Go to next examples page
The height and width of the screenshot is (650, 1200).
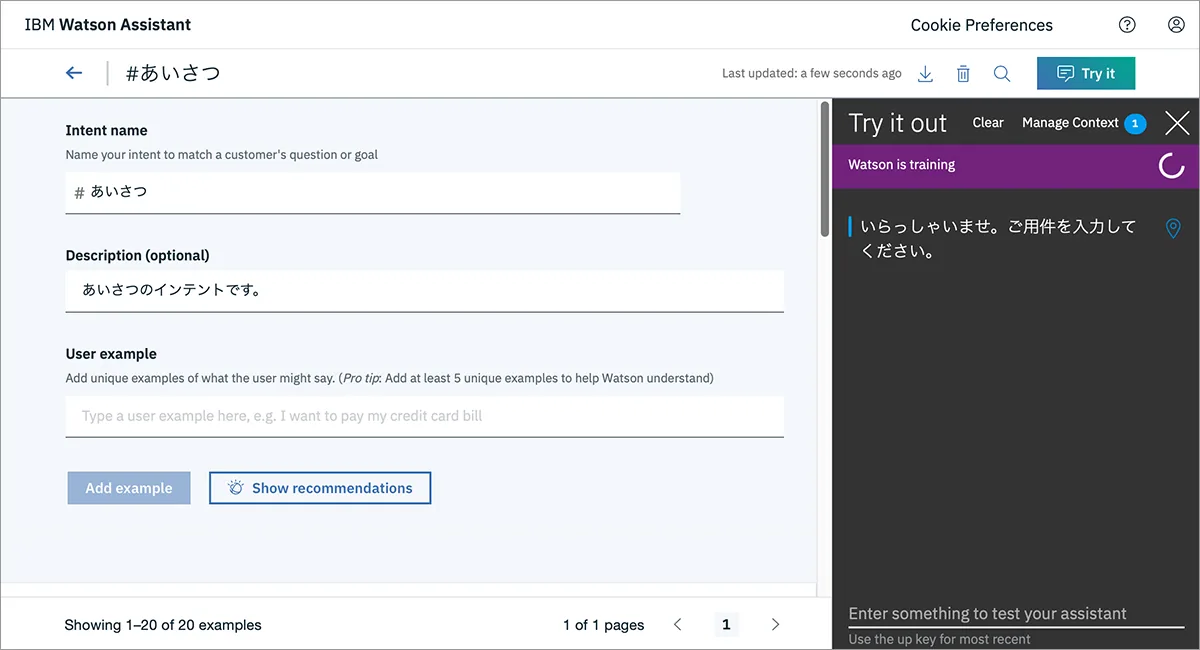pos(775,624)
